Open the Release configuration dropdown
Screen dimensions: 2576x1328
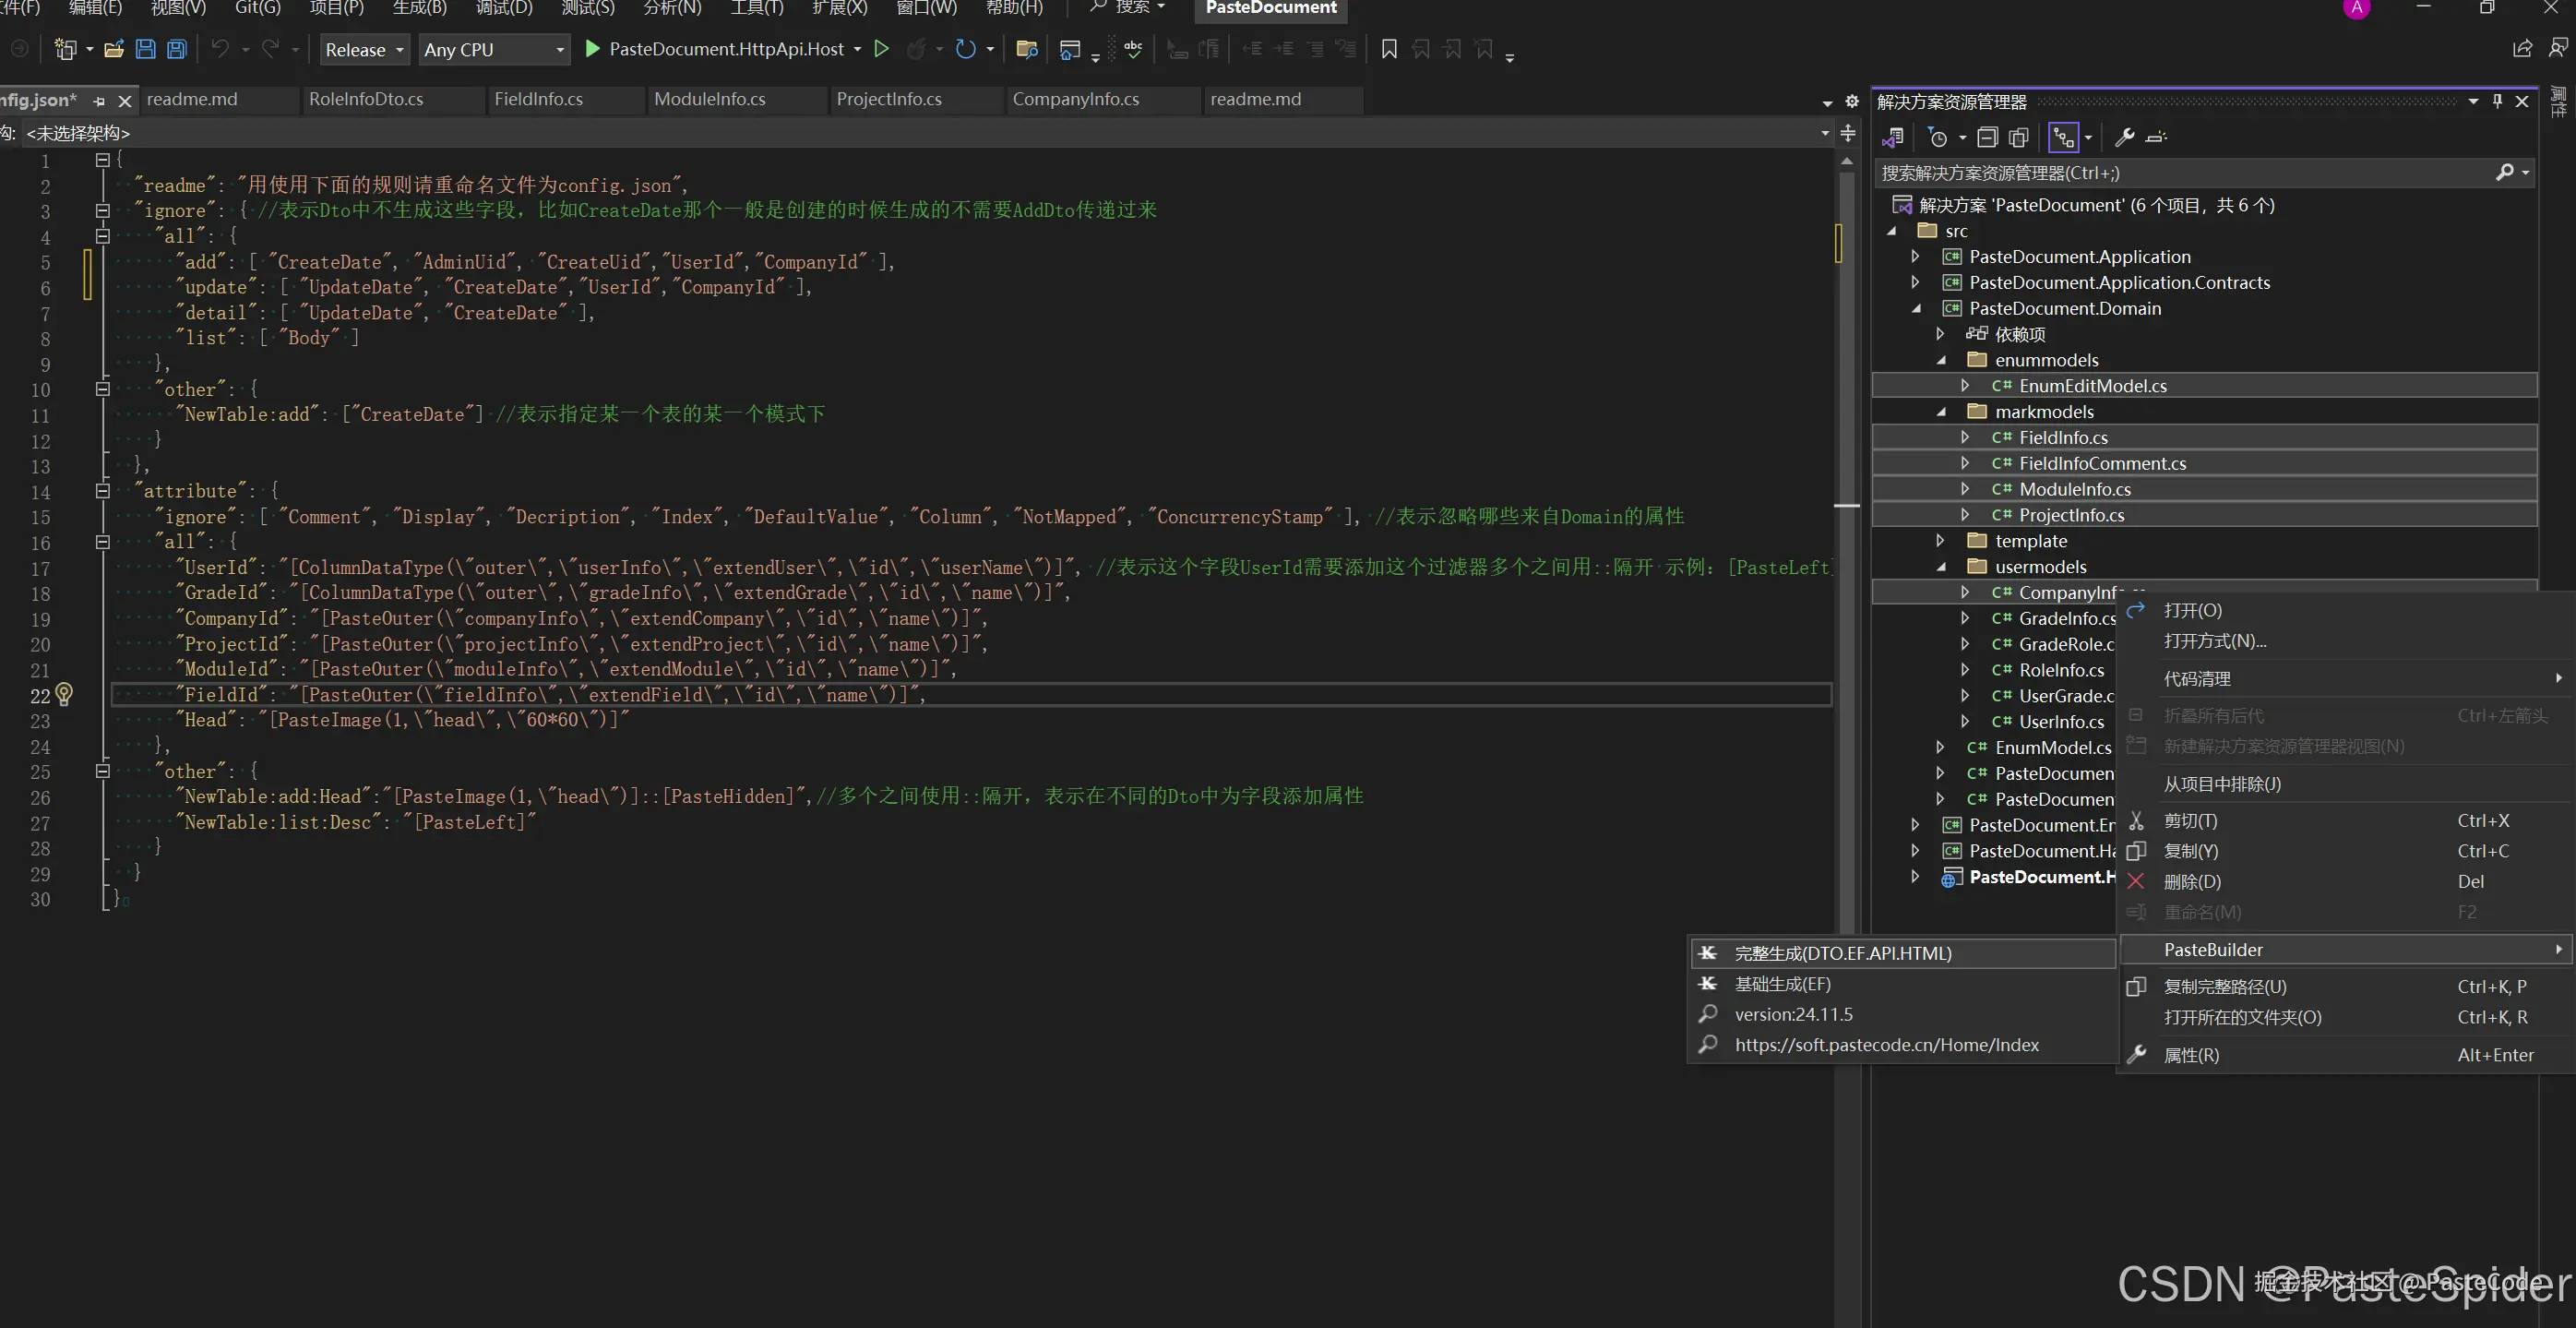point(365,49)
